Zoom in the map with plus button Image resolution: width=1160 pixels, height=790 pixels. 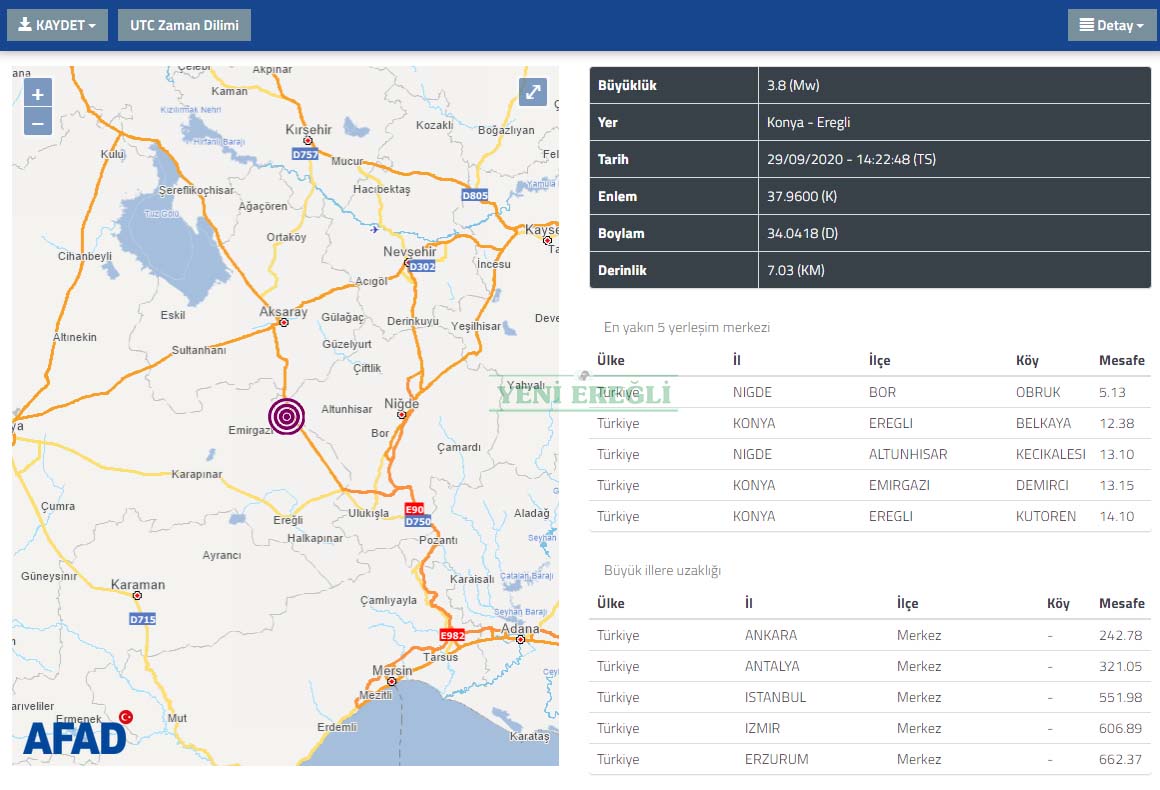[x=38, y=94]
